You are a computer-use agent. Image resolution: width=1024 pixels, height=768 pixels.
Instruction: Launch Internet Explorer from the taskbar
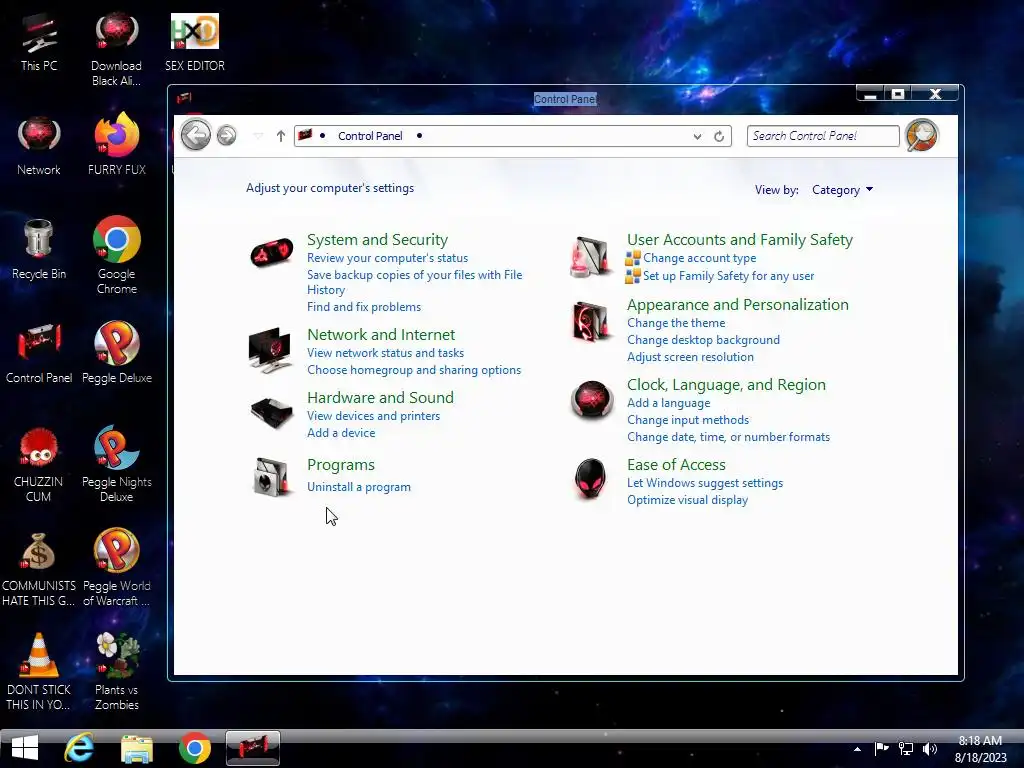[x=79, y=748]
